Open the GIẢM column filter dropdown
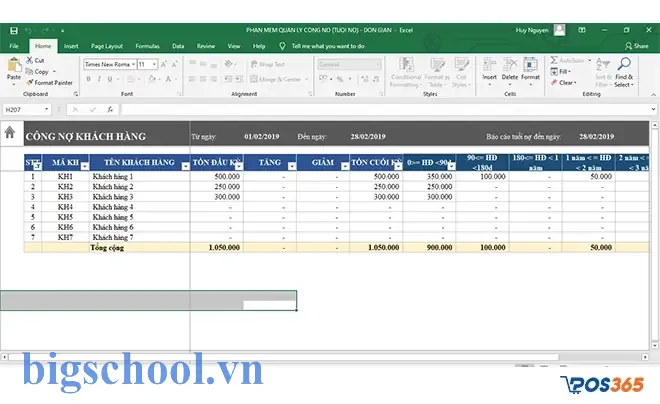The width and height of the screenshot is (660, 404). click(x=345, y=166)
